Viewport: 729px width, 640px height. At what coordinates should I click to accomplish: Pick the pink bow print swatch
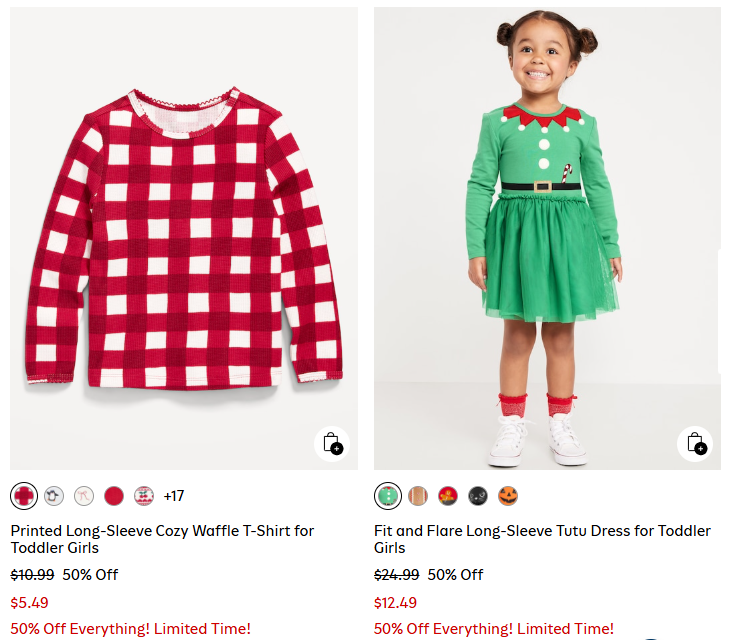coord(84,495)
